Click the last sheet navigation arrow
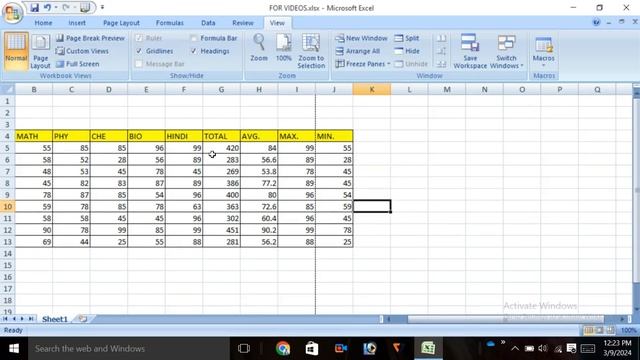The height and width of the screenshot is (360, 640). coord(31,319)
